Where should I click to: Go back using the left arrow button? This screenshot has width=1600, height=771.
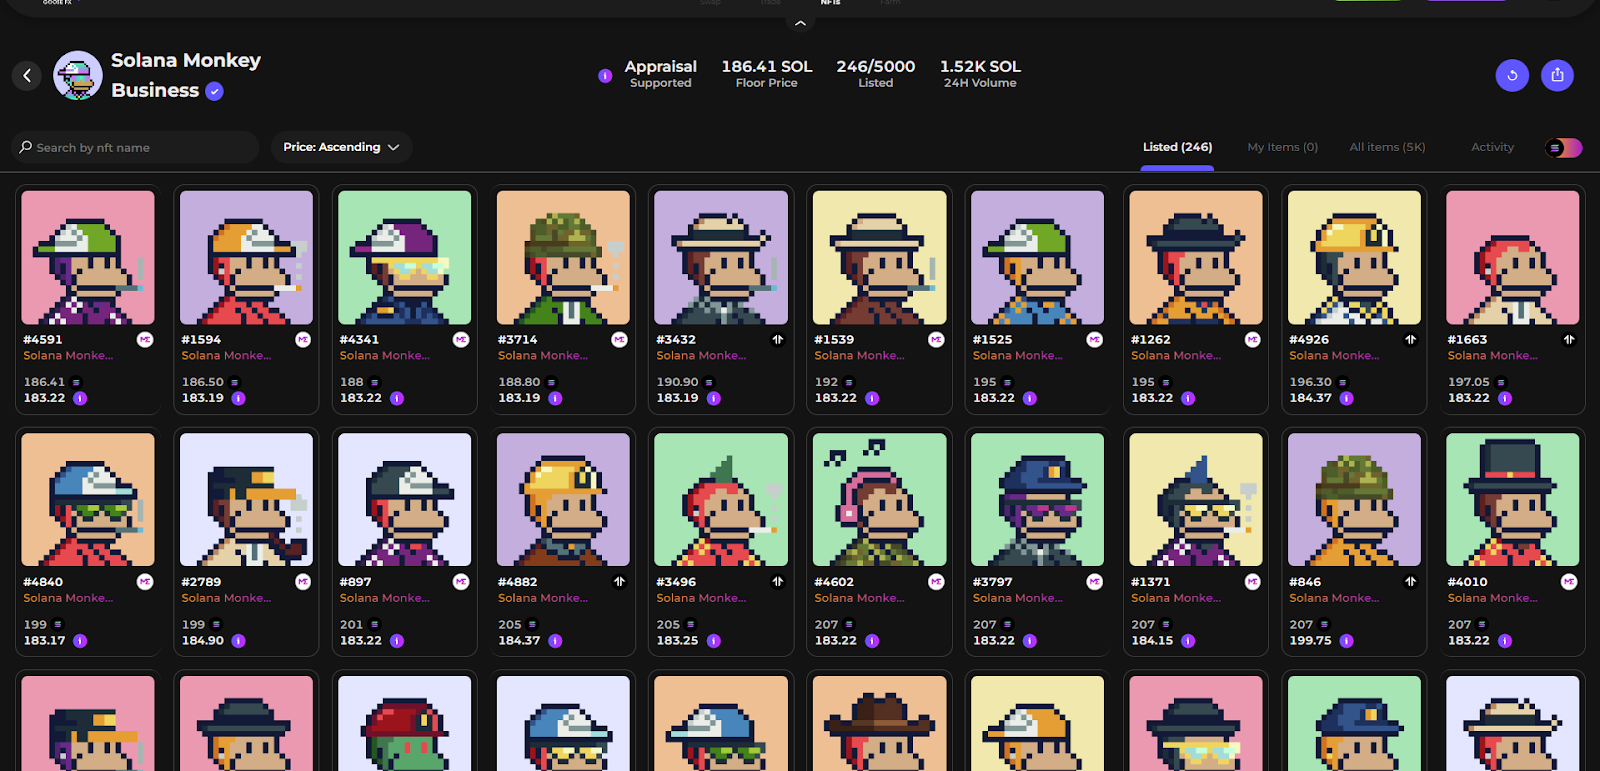(x=27, y=75)
